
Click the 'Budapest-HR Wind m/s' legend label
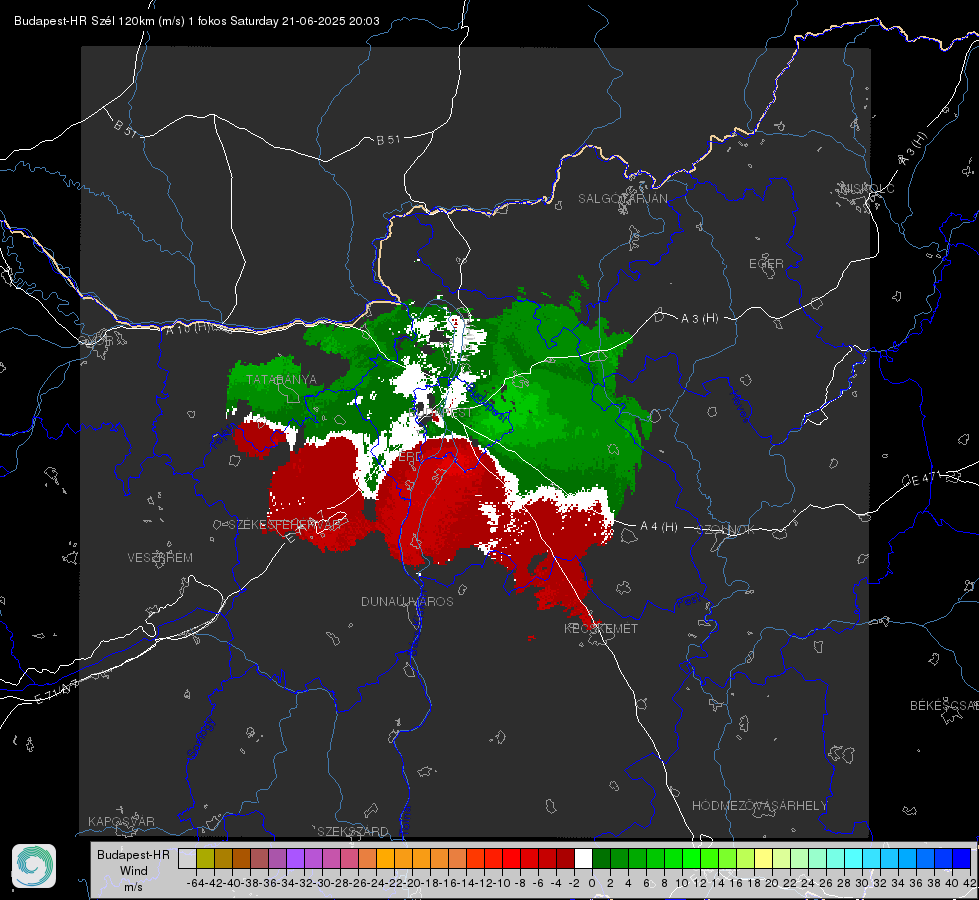click(x=134, y=871)
